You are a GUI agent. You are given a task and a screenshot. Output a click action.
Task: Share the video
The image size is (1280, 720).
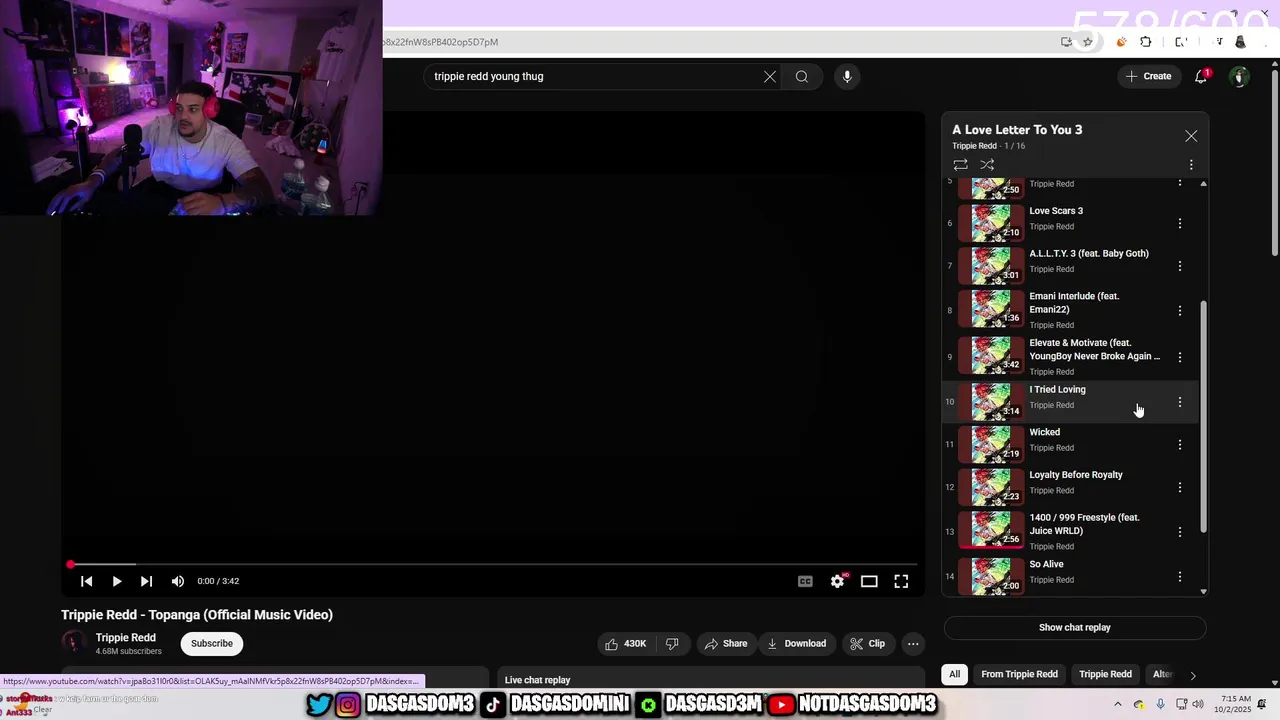(x=727, y=643)
